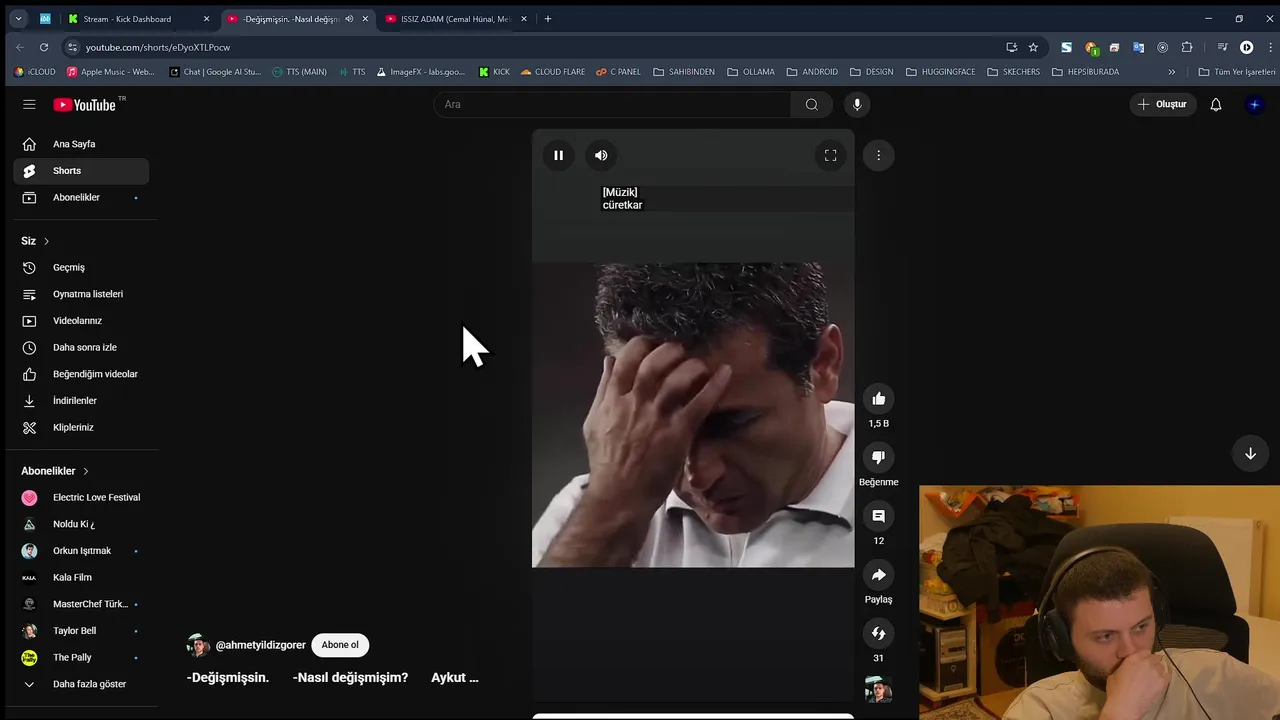Open Orkun Işıtmak channel
Screen dimensions: 1280x720
click(81, 551)
